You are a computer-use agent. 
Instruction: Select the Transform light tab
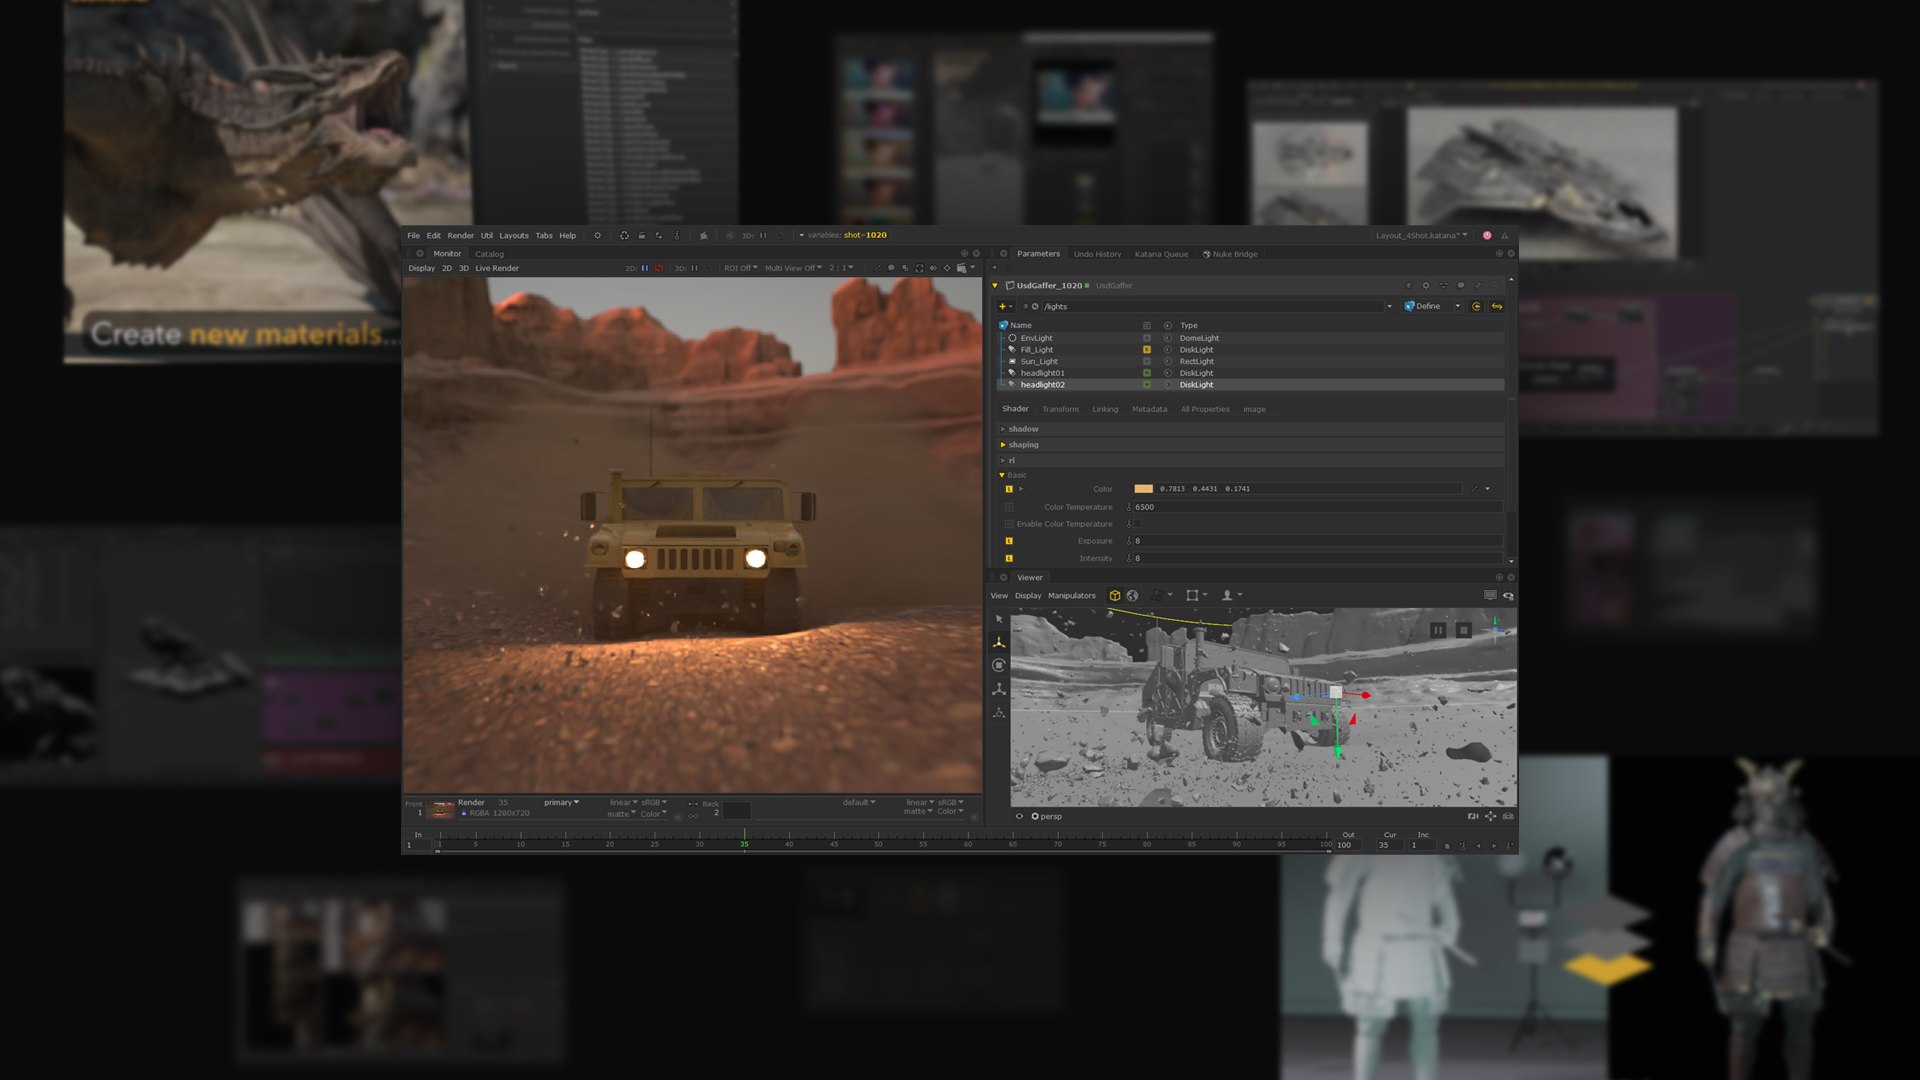[1060, 409]
